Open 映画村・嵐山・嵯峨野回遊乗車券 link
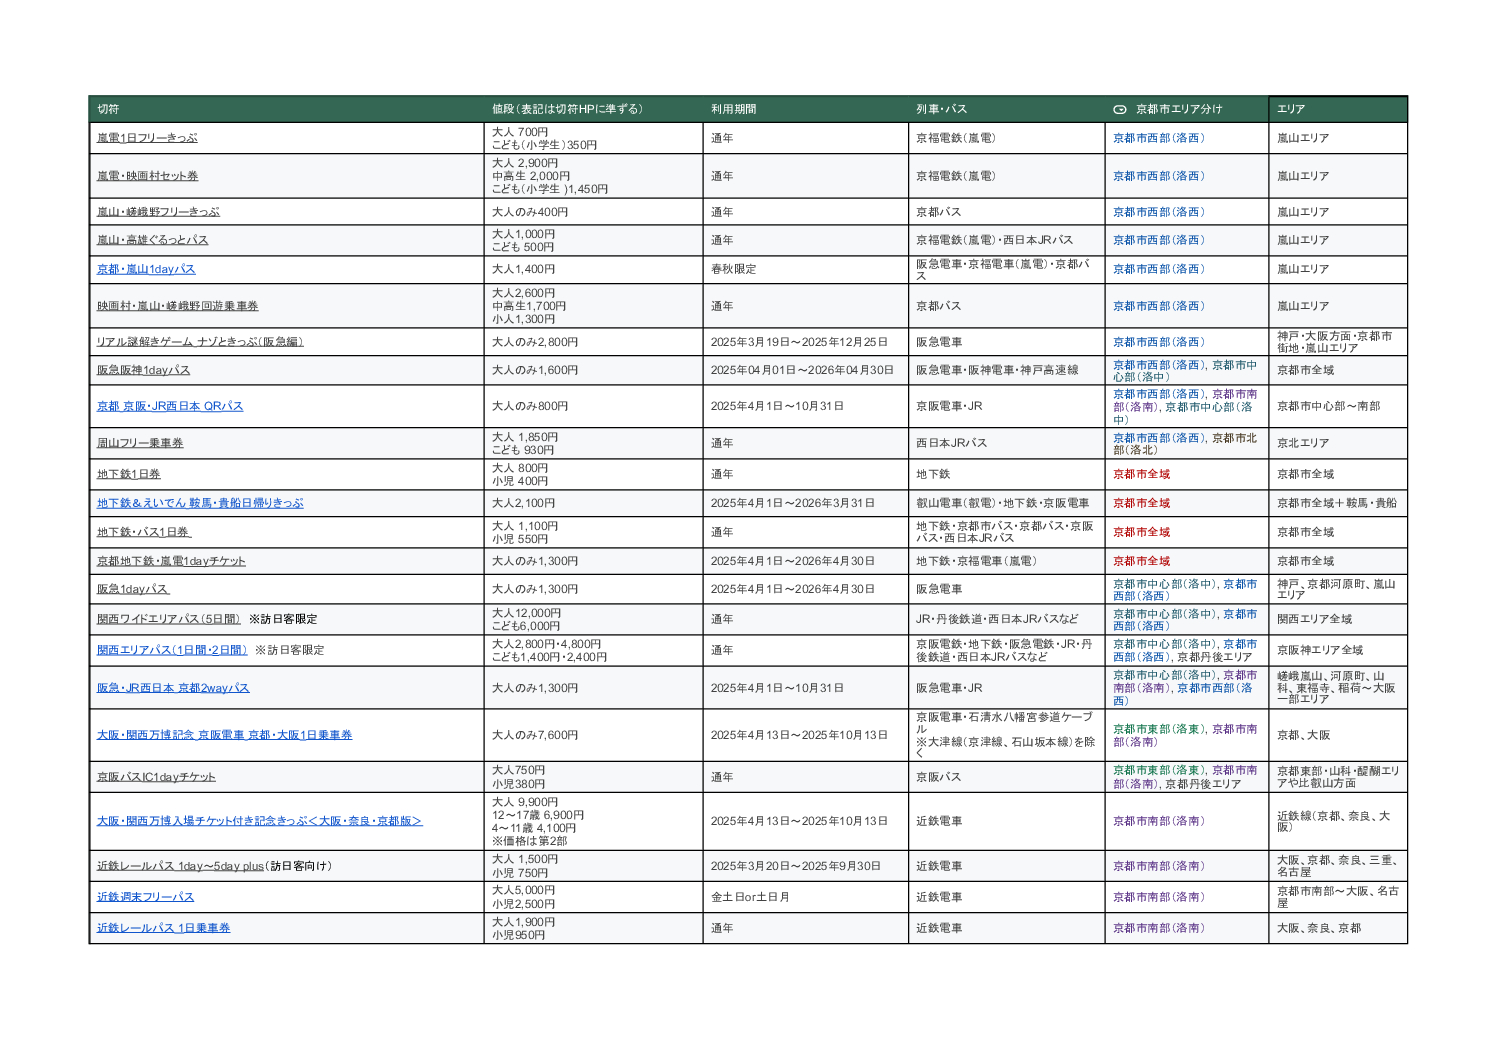This screenshot has height=1058, width=1497. click(177, 306)
